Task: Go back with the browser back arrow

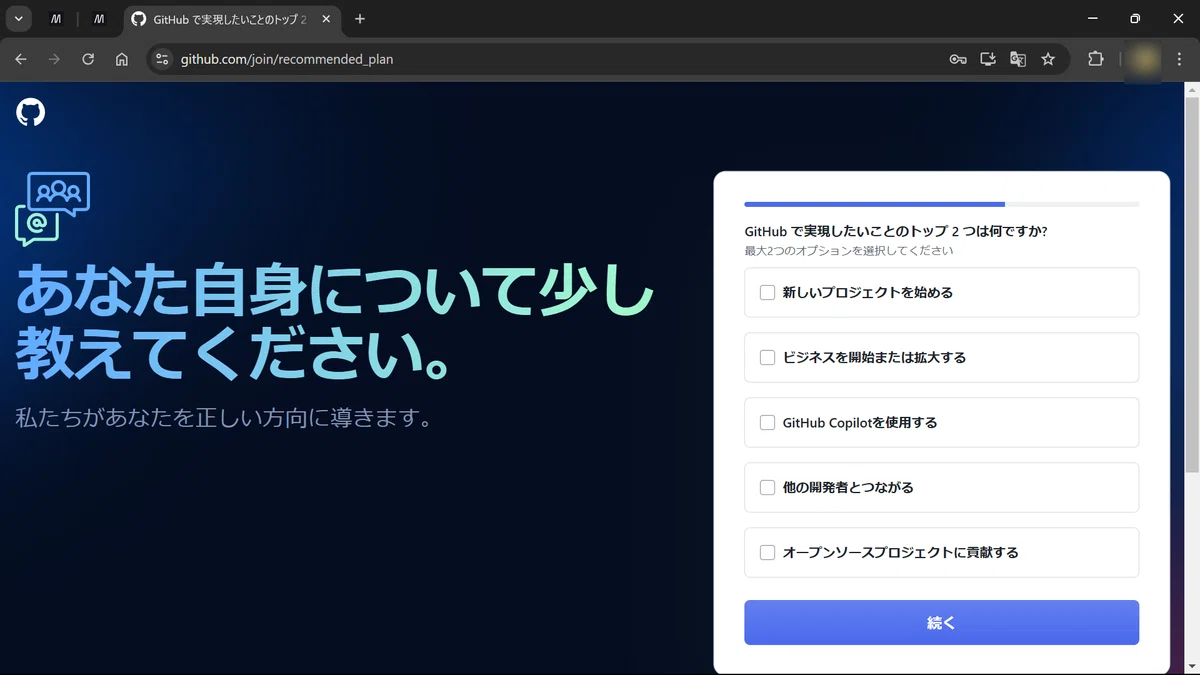Action: pyautogui.click(x=21, y=59)
